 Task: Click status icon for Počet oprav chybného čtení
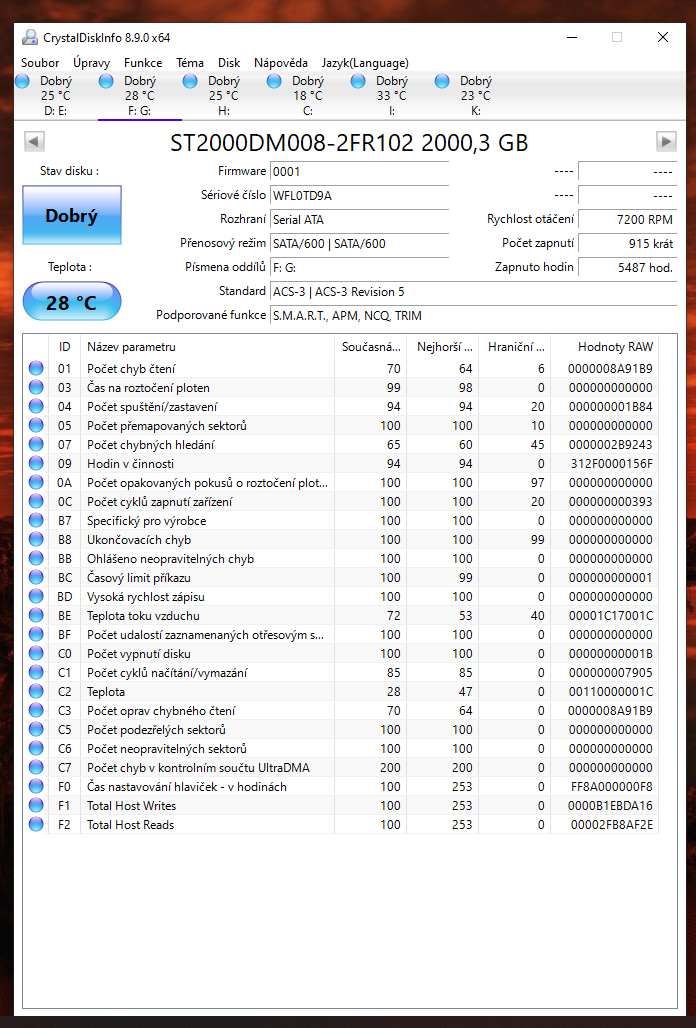[36, 711]
